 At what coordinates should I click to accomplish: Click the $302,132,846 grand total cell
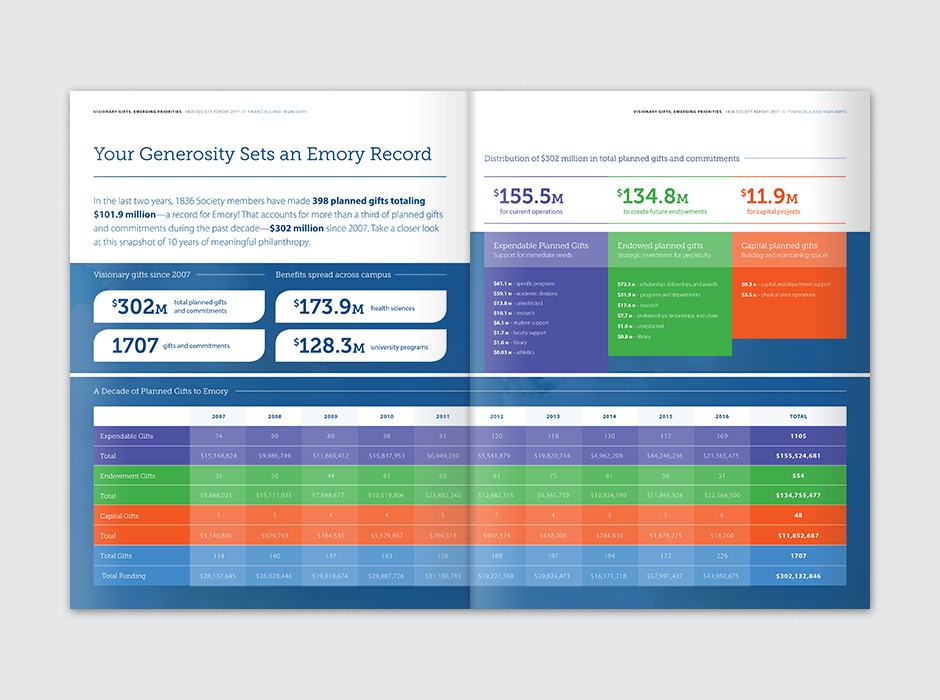click(797, 576)
